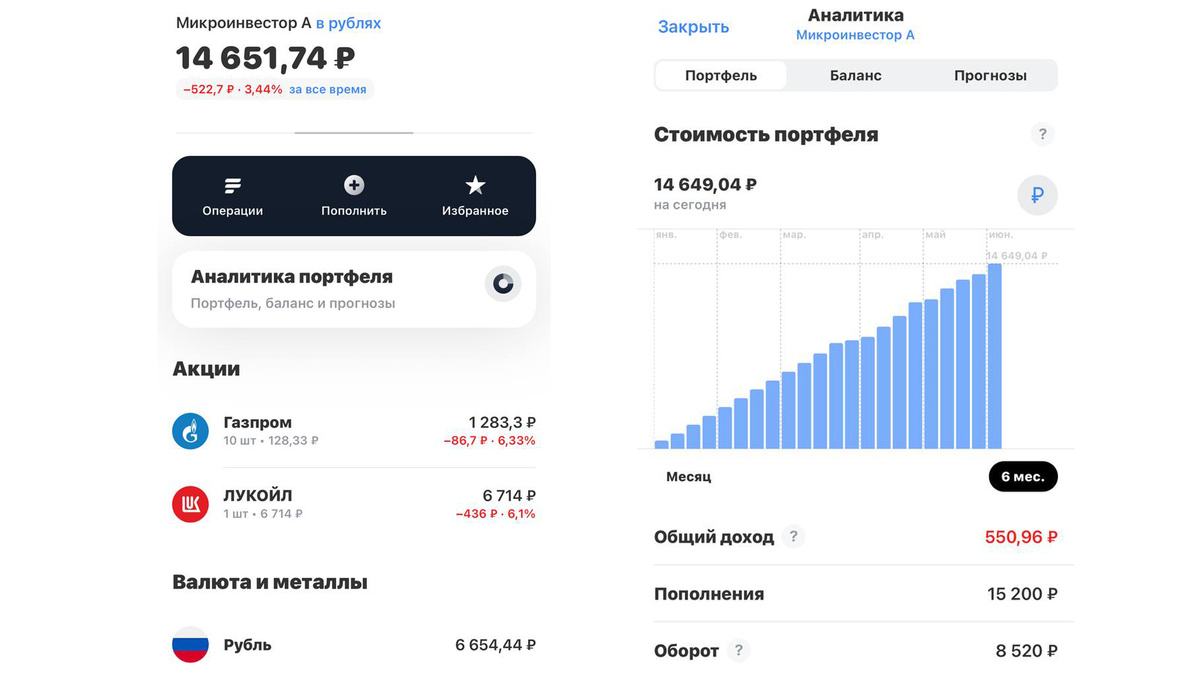
Task: Open help for Стоимость портфеля question mark
Action: click(x=1042, y=133)
